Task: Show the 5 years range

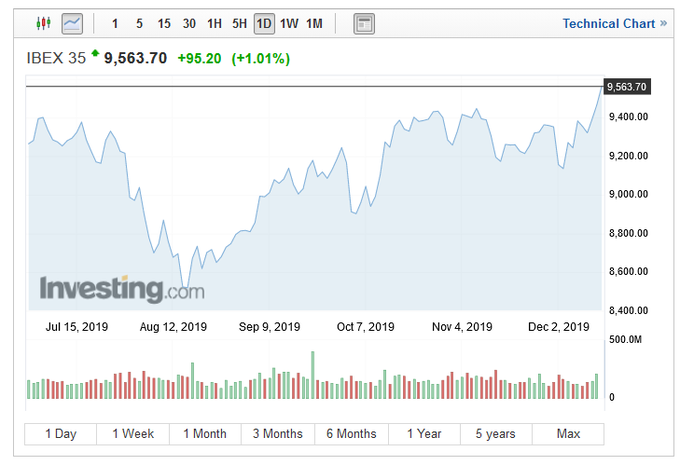Action: (496, 434)
